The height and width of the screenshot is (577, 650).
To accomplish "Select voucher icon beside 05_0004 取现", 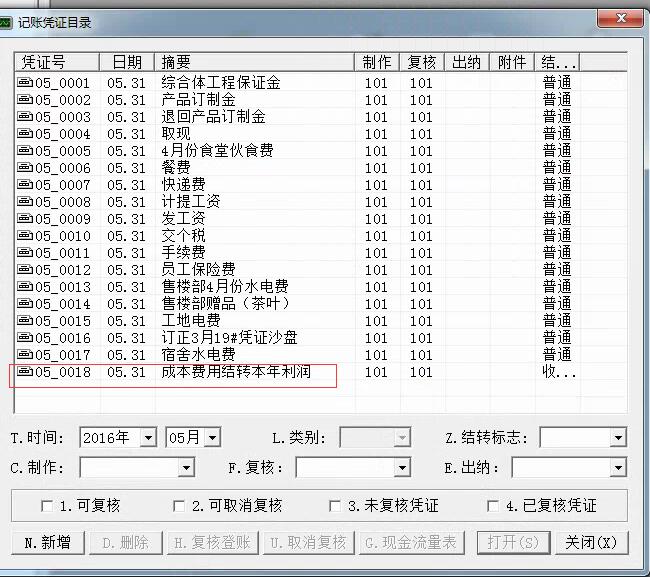I will point(25,134).
